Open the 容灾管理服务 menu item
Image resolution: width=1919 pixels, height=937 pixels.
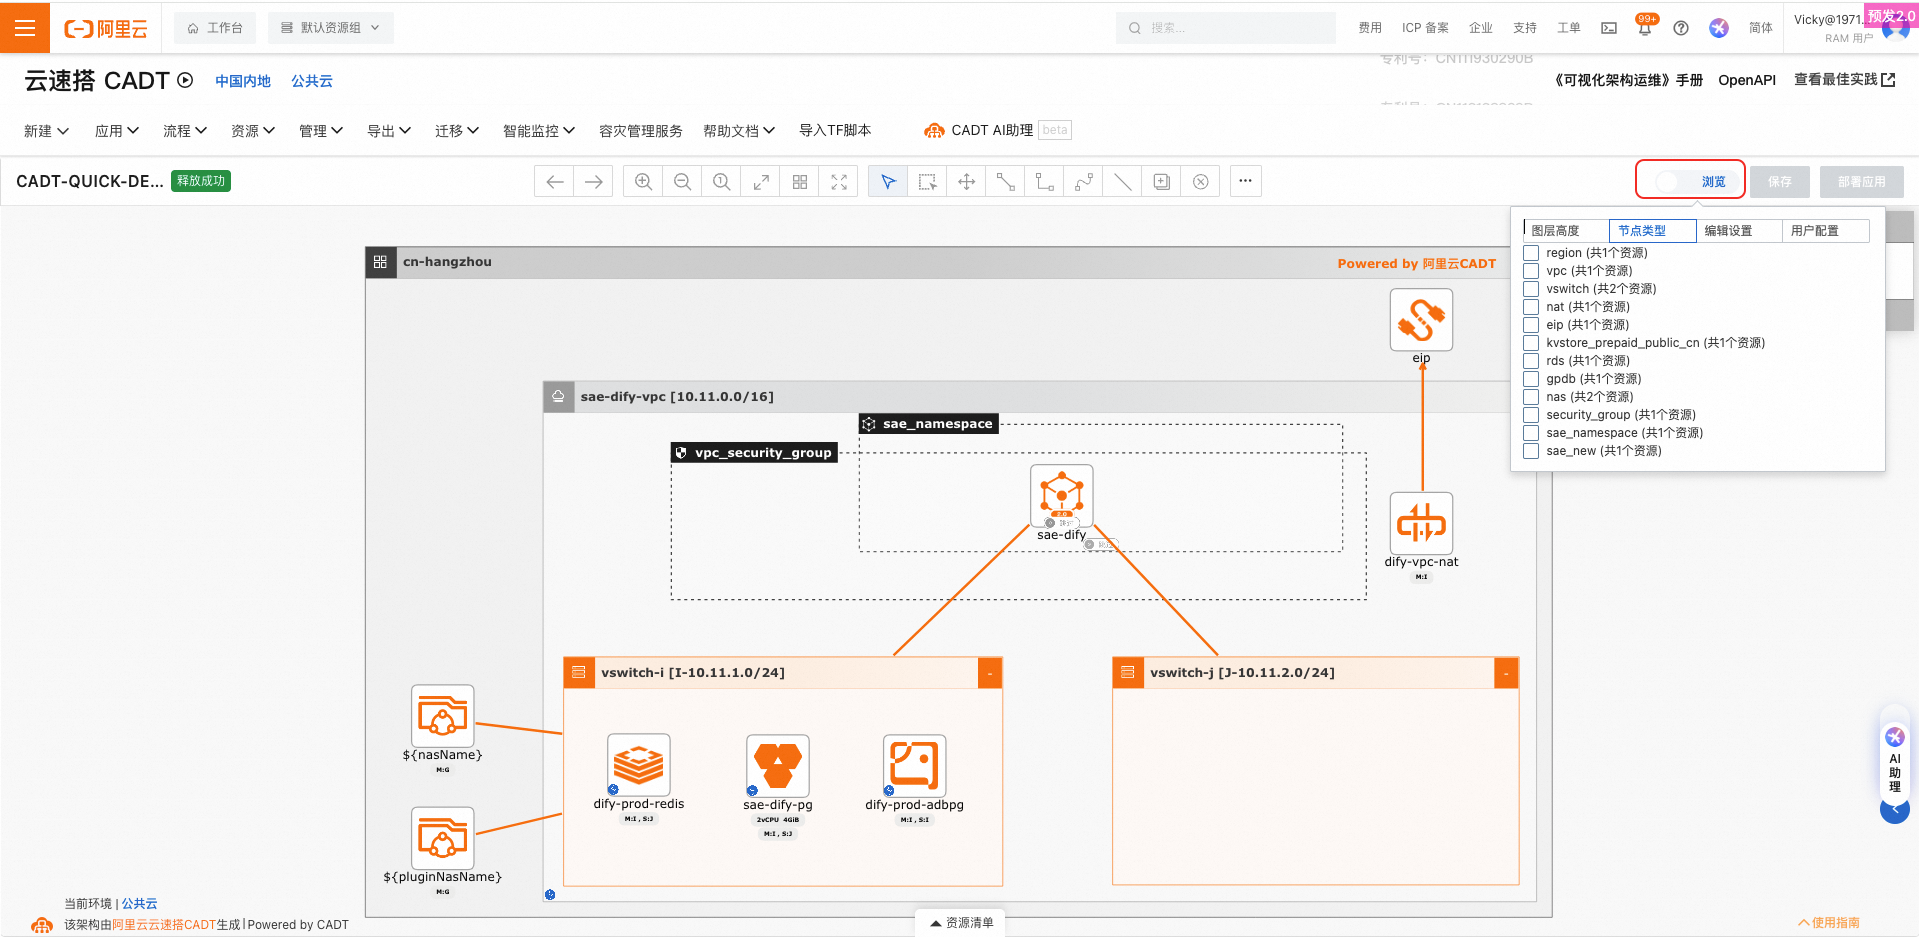pos(640,131)
